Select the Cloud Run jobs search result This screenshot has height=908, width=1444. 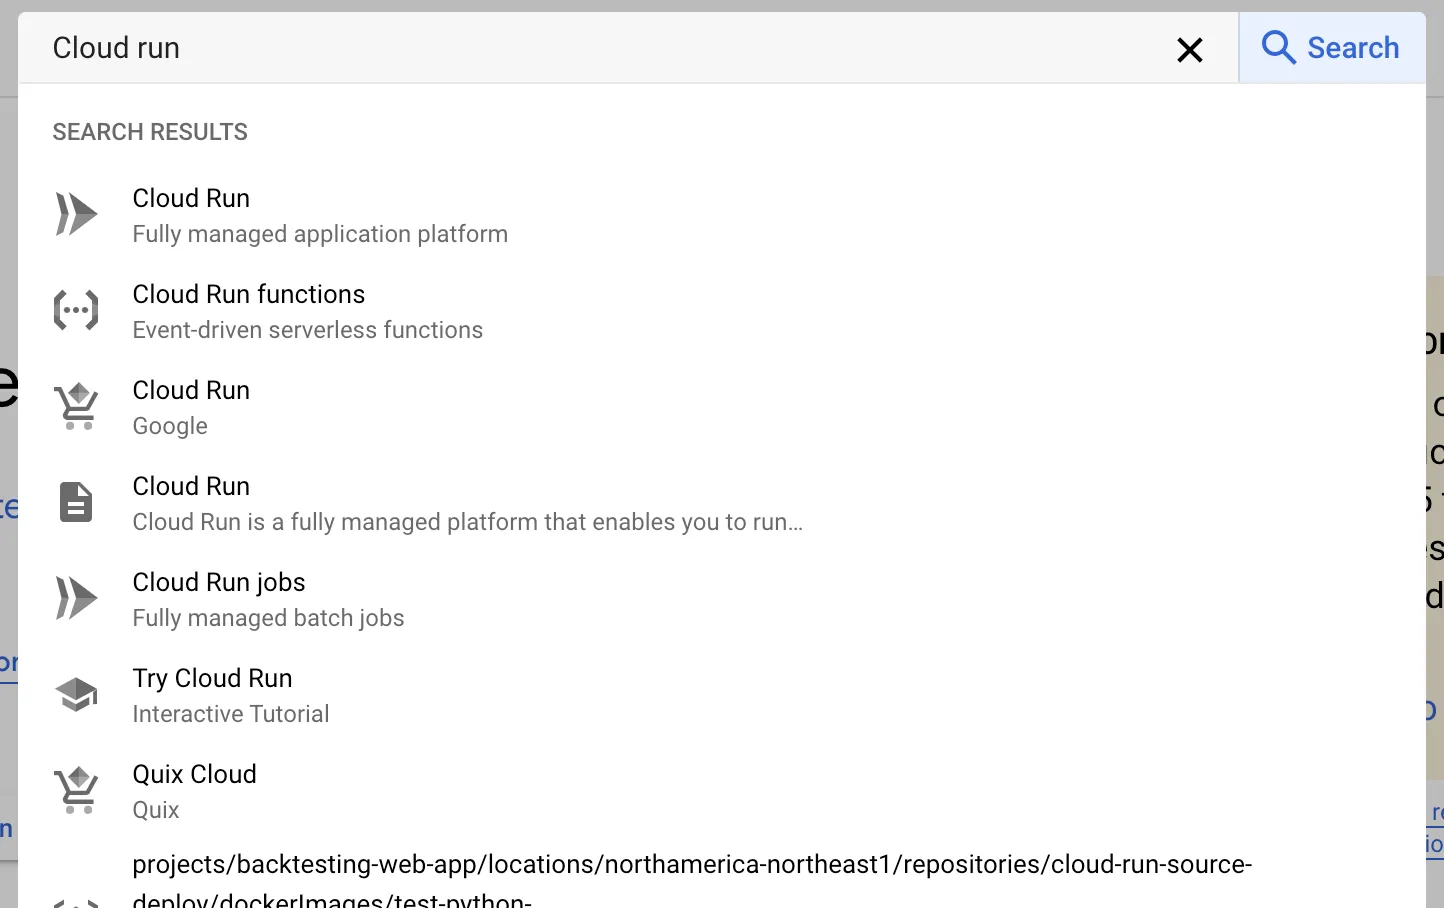click(x=268, y=598)
